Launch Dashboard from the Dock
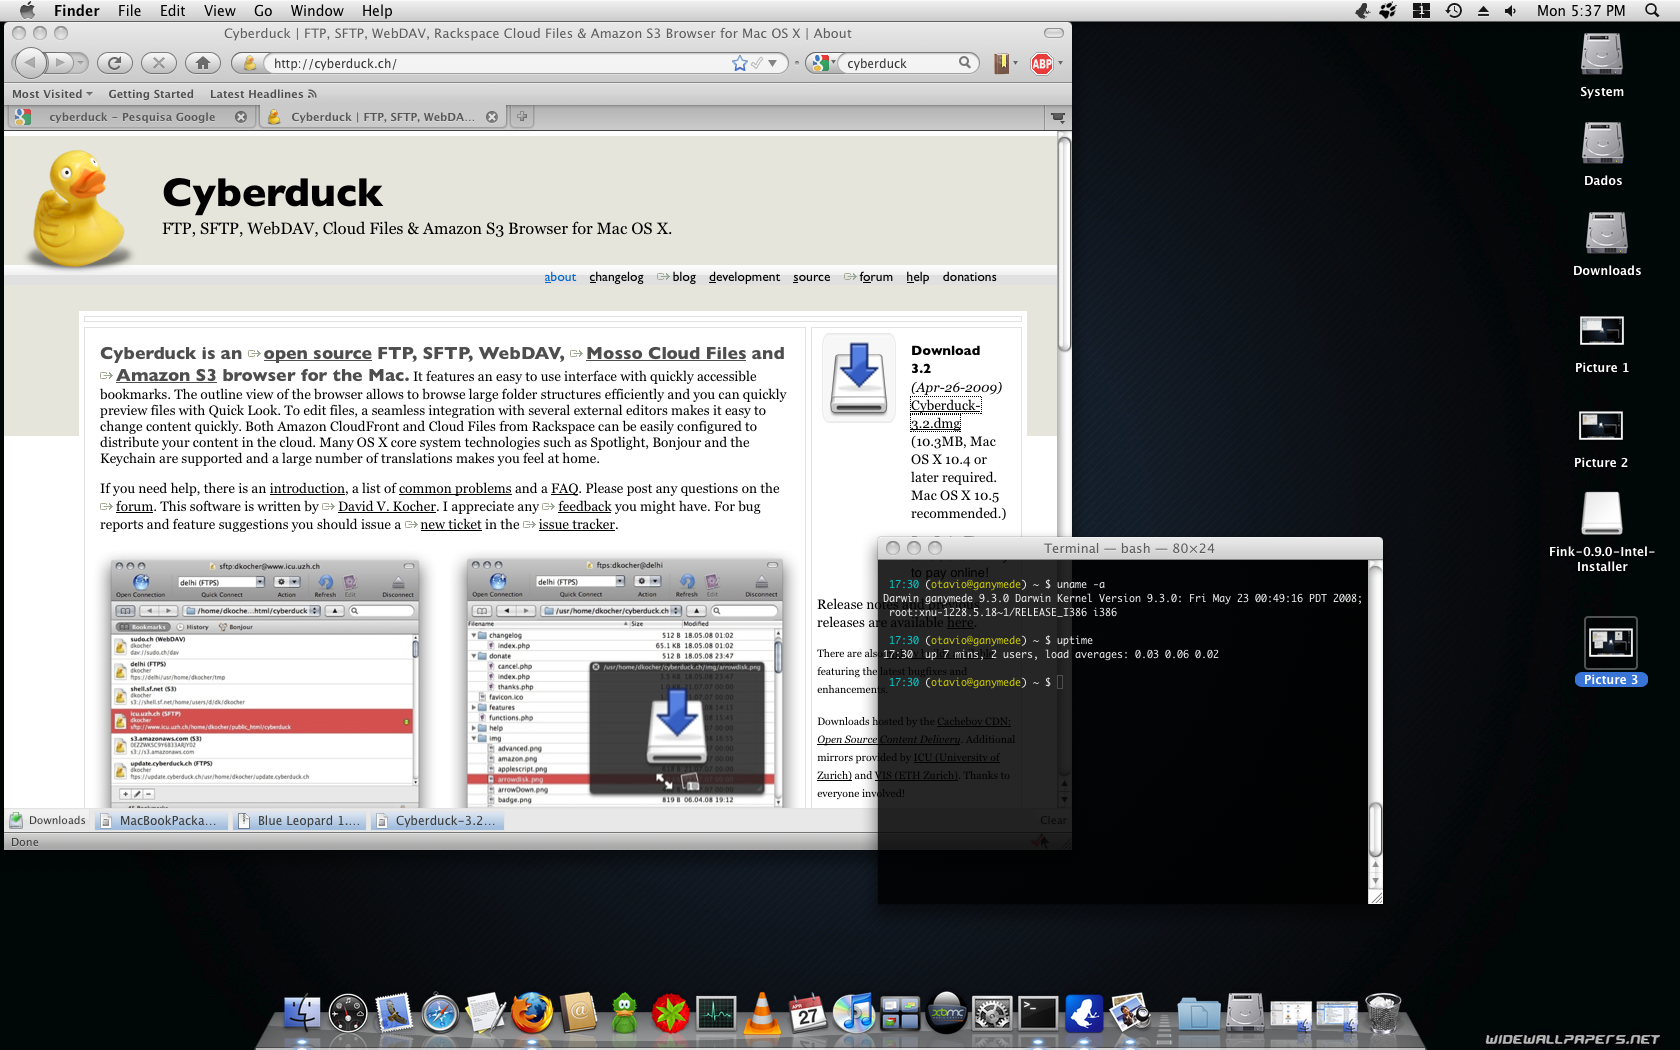This screenshot has height=1050, width=1680. coord(348,1013)
